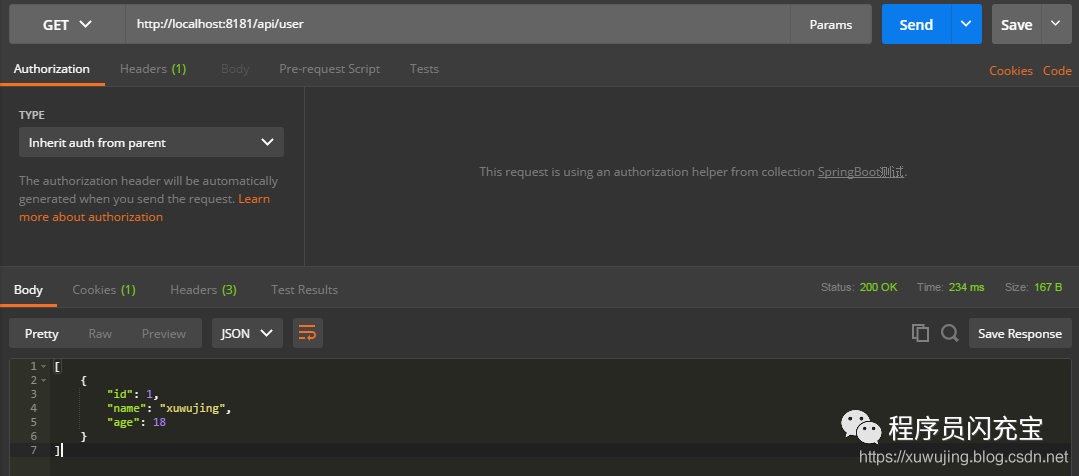Screen dimensions: 1079x476
Task: Click the search response icon
Action: point(950,333)
